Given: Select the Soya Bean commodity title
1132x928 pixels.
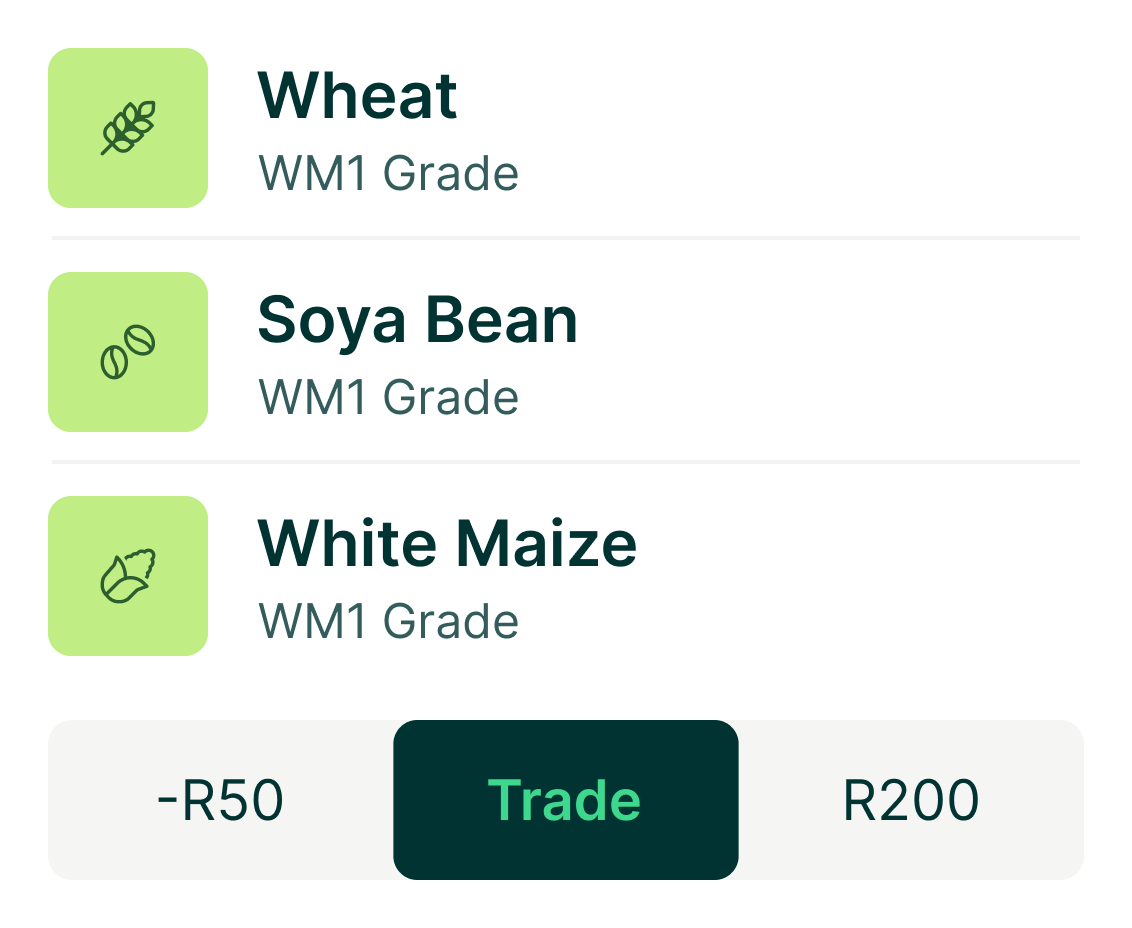Looking at the screenshot, I should [x=417, y=320].
